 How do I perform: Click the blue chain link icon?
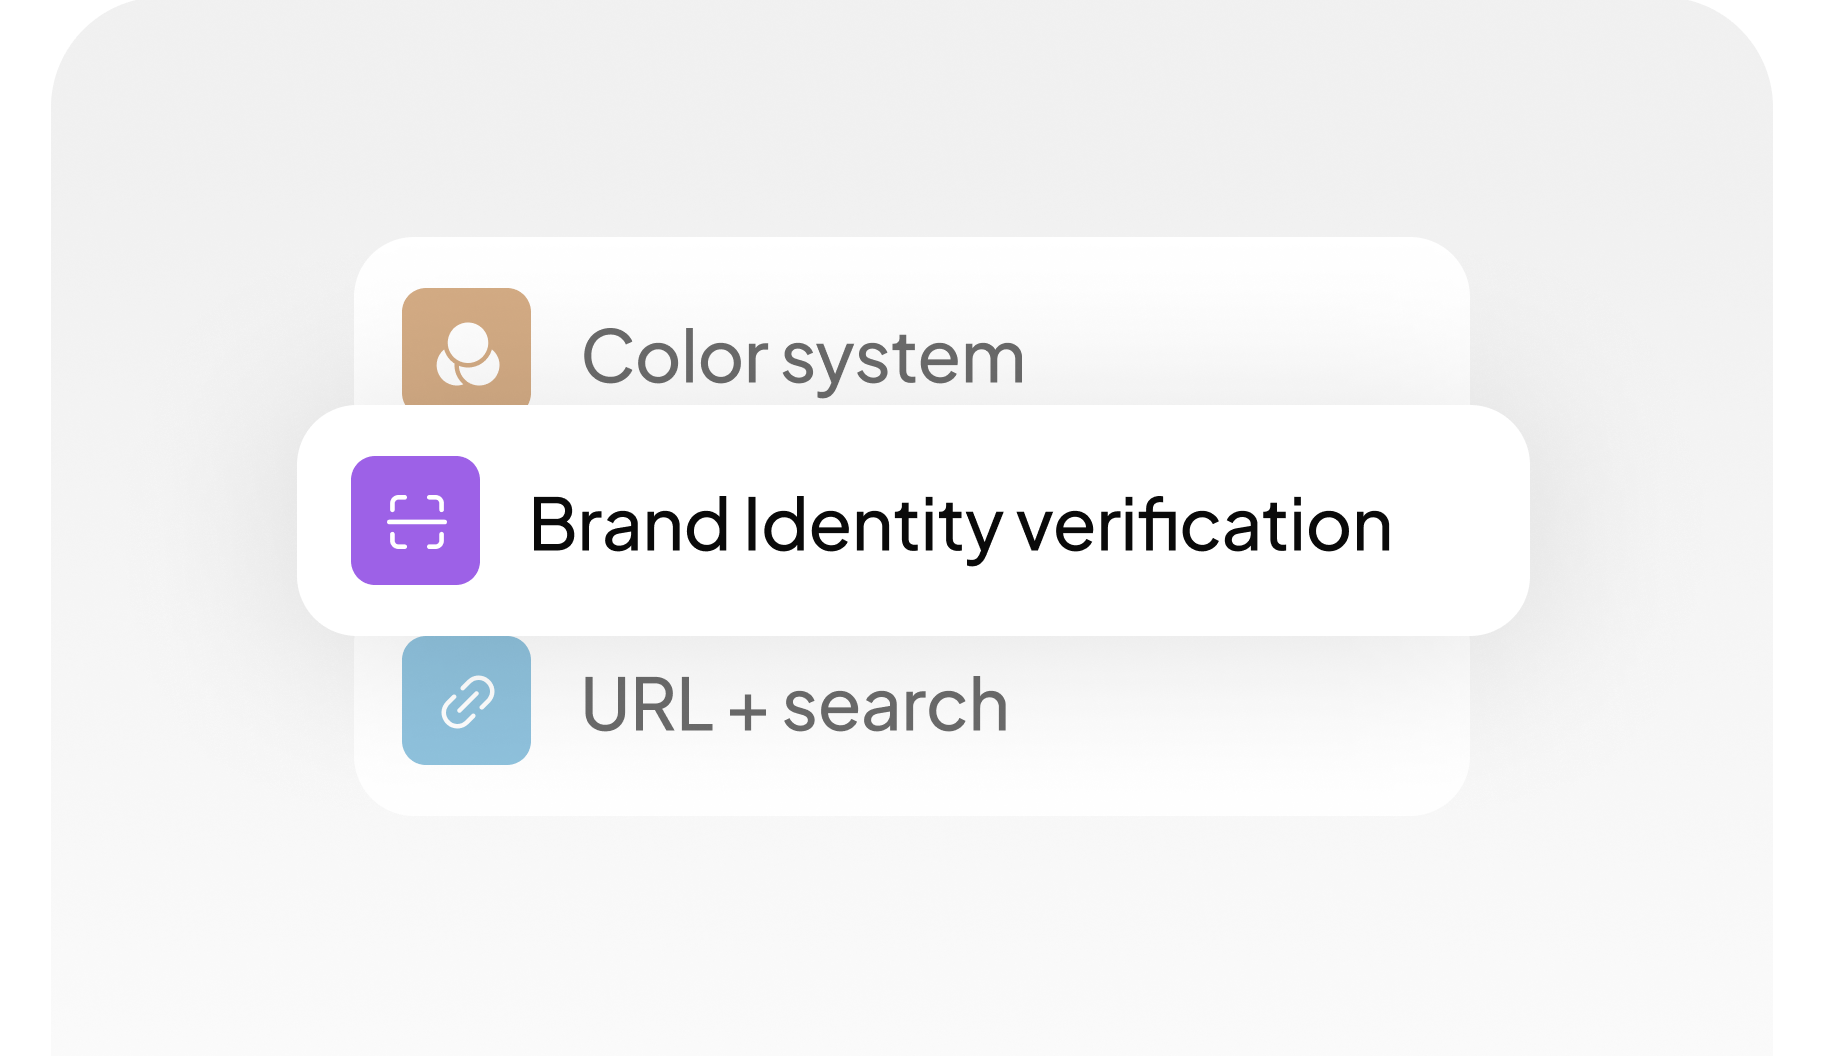(467, 701)
